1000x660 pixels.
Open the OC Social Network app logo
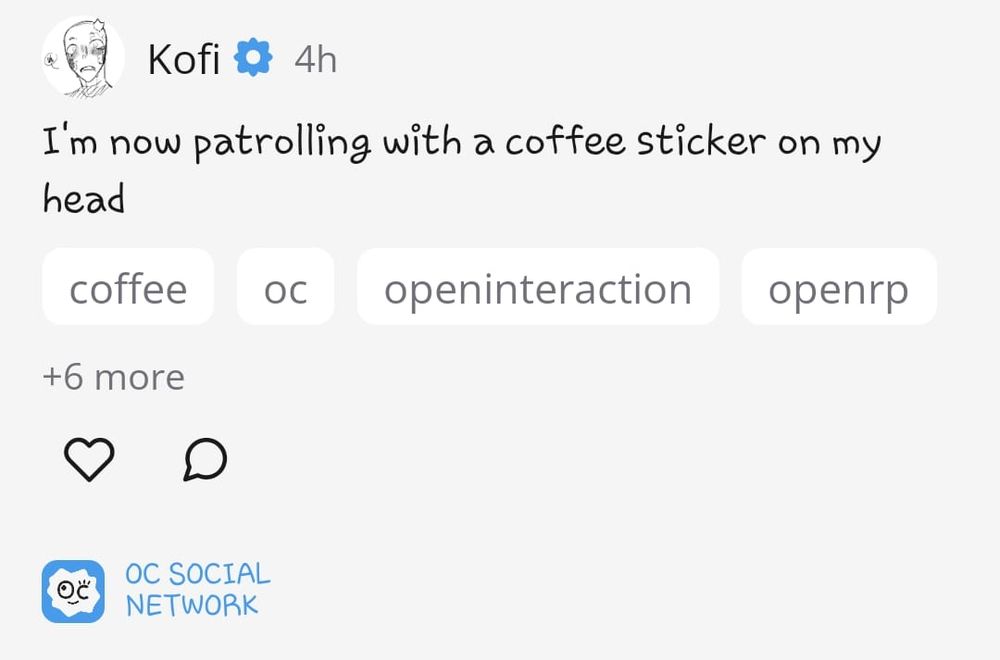73,591
